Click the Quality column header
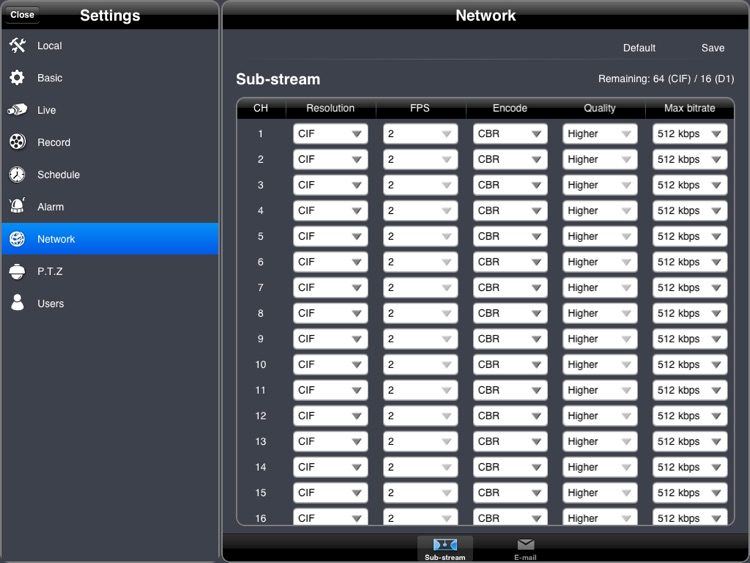The width and height of the screenshot is (750, 563). (600, 108)
